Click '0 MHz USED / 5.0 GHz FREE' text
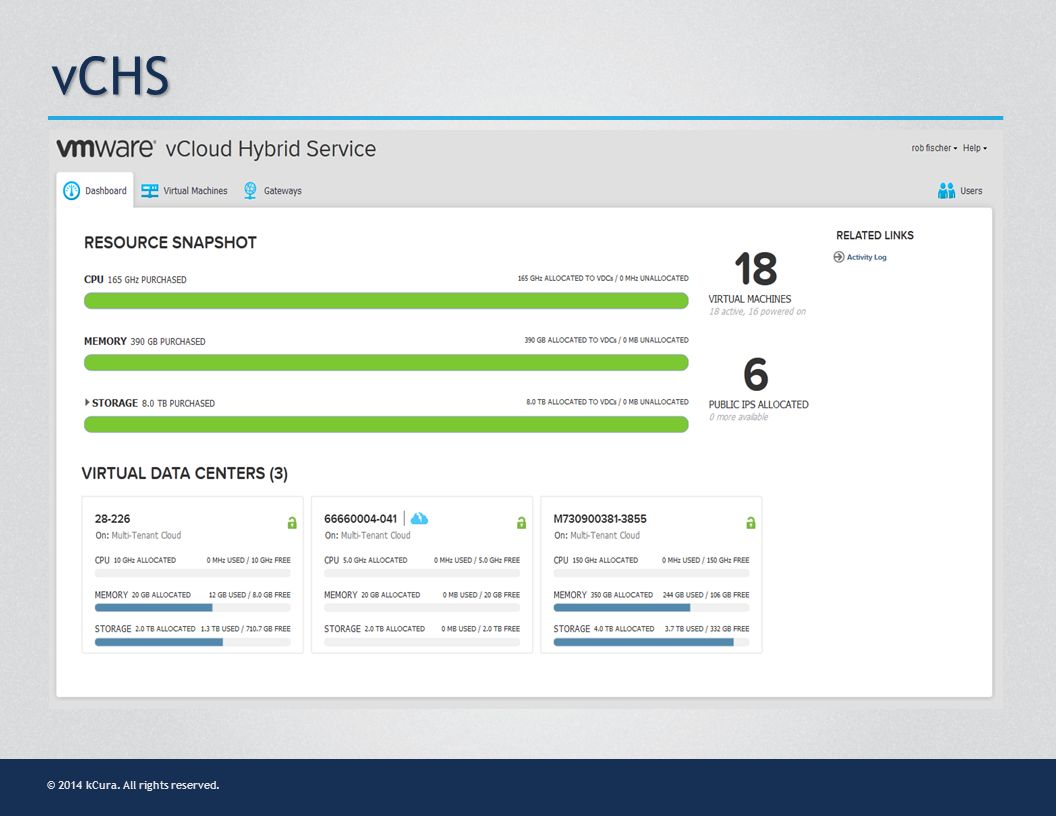Image resolution: width=1056 pixels, height=816 pixels. pos(477,560)
